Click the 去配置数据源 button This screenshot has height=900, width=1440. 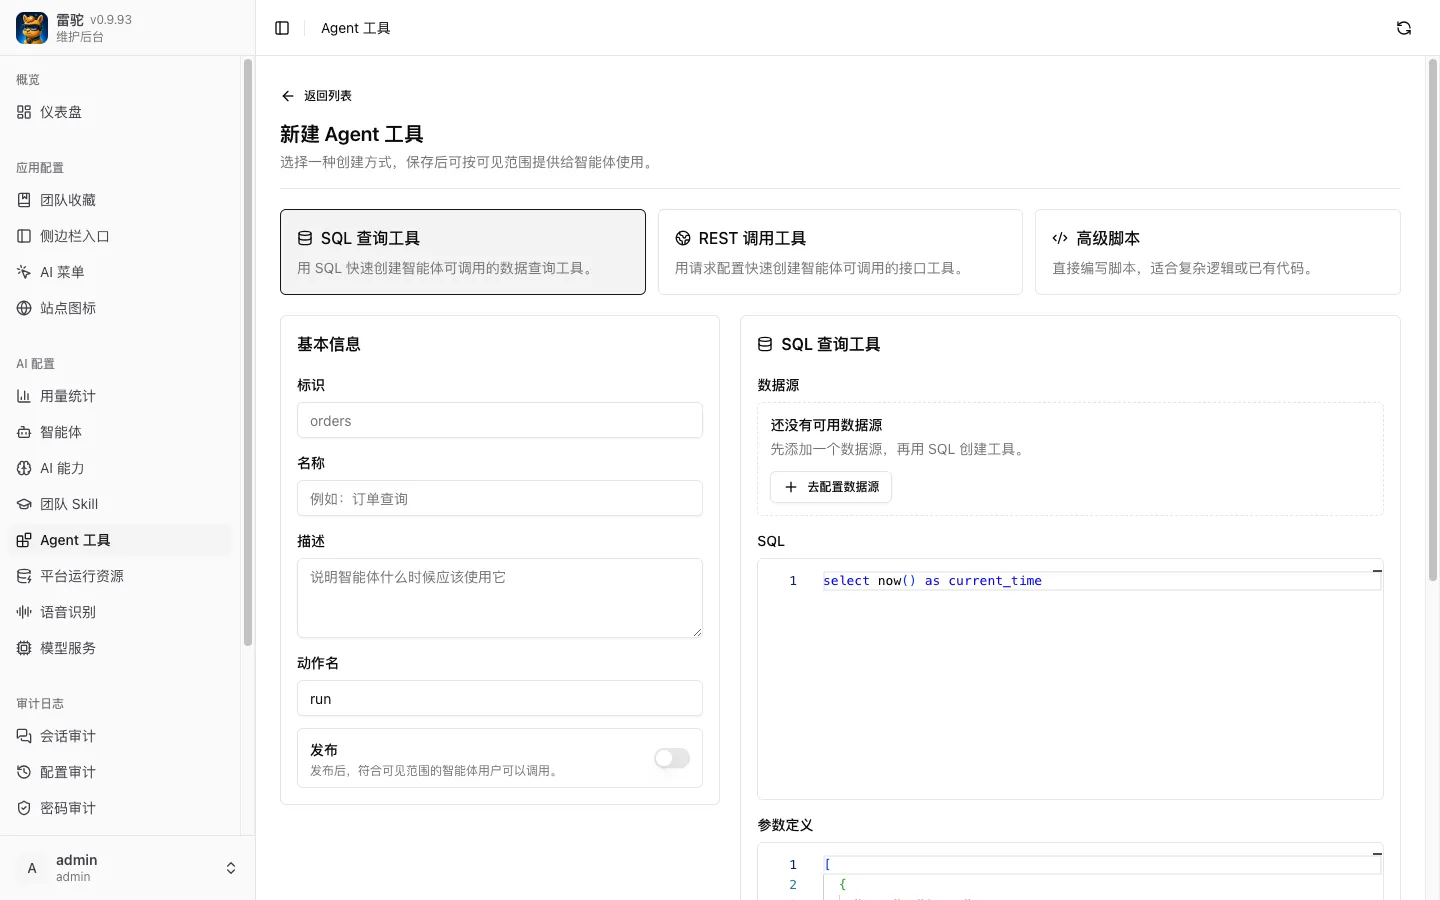point(831,487)
